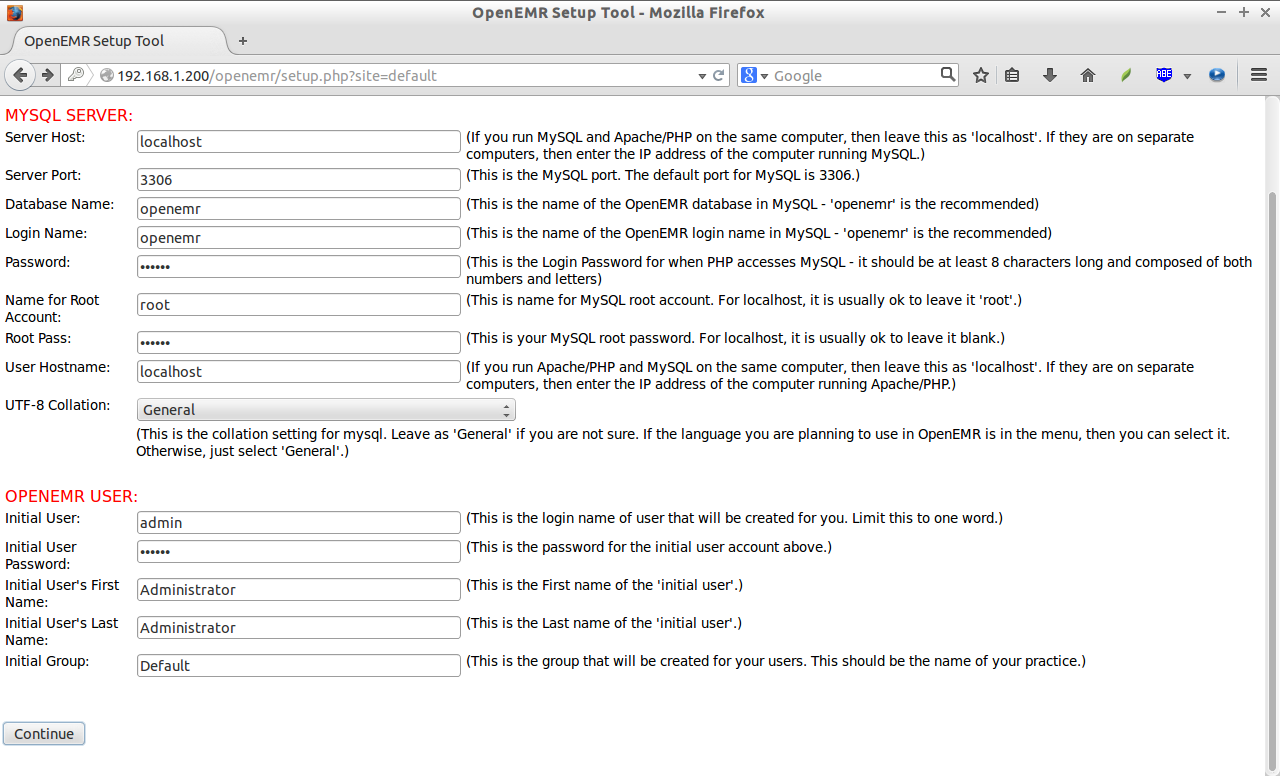This screenshot has height=776, width=1280.
Task: Click the OPENEMR USER heading
Action: pyautogui.click(x=71, y=497)
